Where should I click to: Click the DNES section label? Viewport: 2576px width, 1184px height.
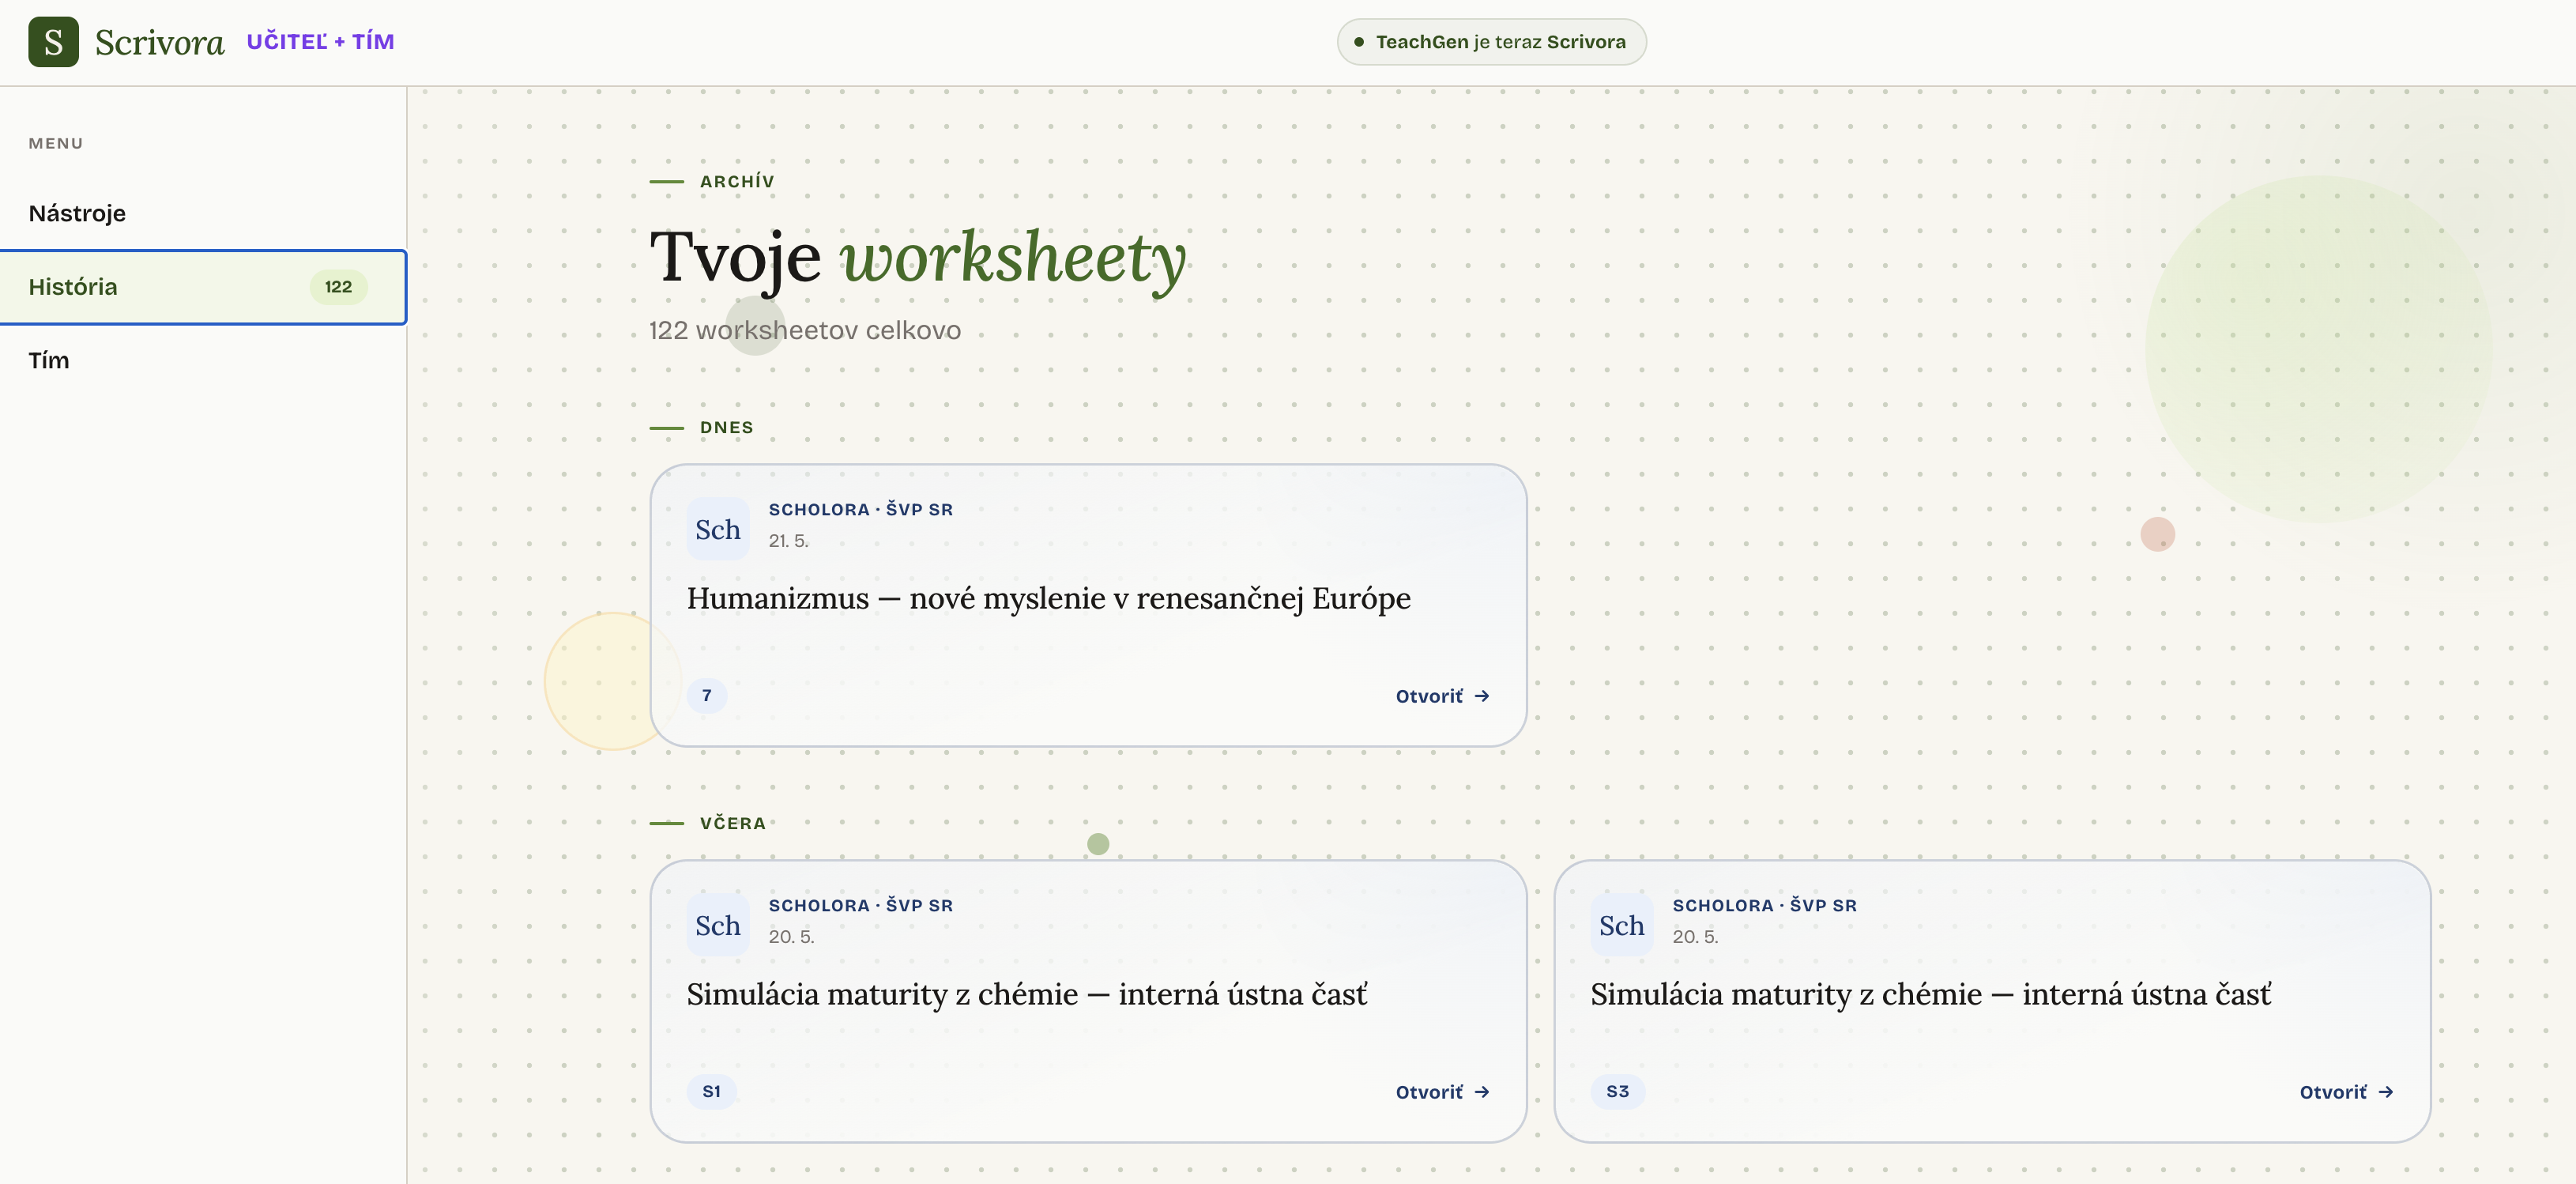[726, 428]
